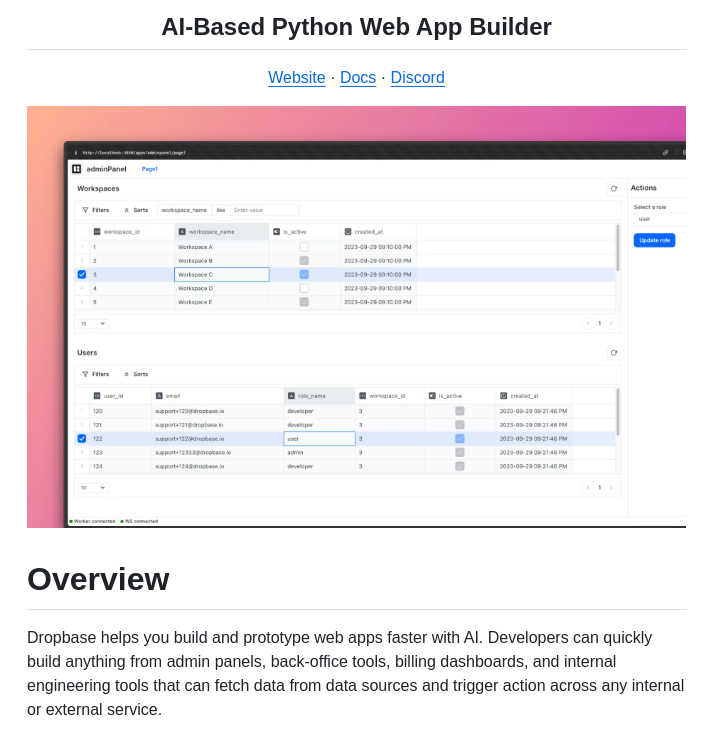
Task: Open Users rows-per-page dropdown
Action: (x=94, y=487)
